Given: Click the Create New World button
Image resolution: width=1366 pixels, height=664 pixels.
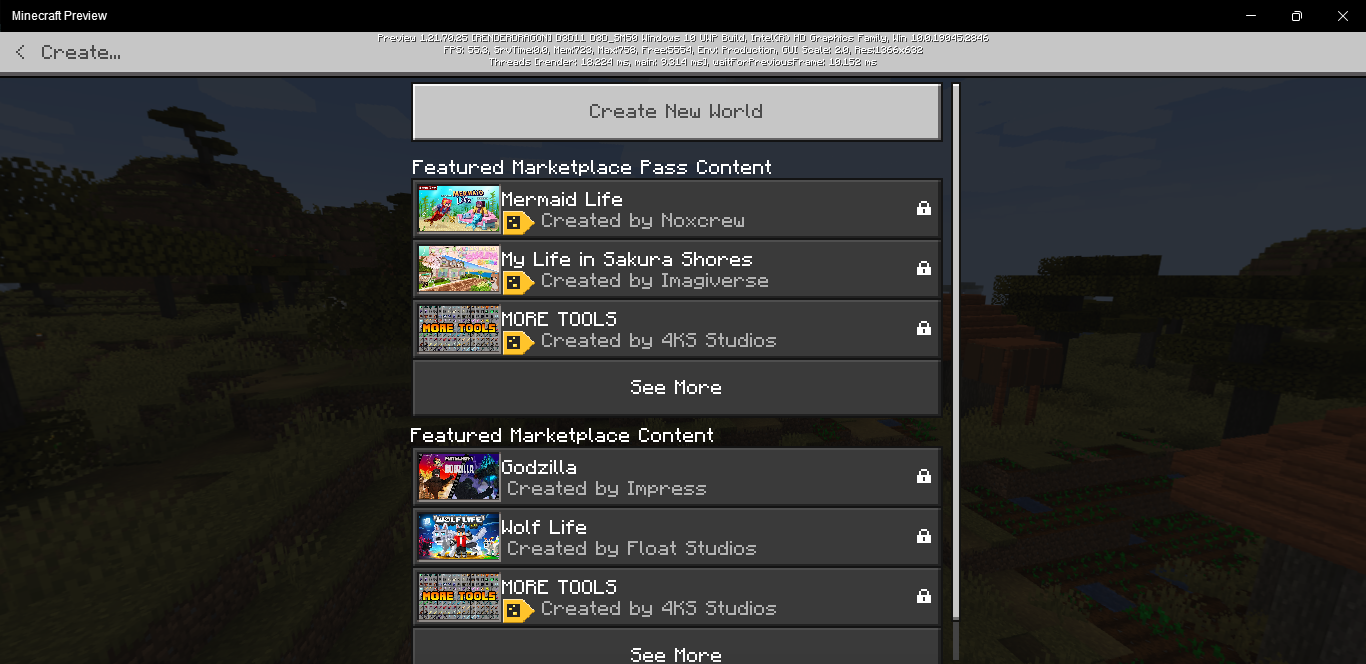Looking at the screenshot, I should point(677,111).
